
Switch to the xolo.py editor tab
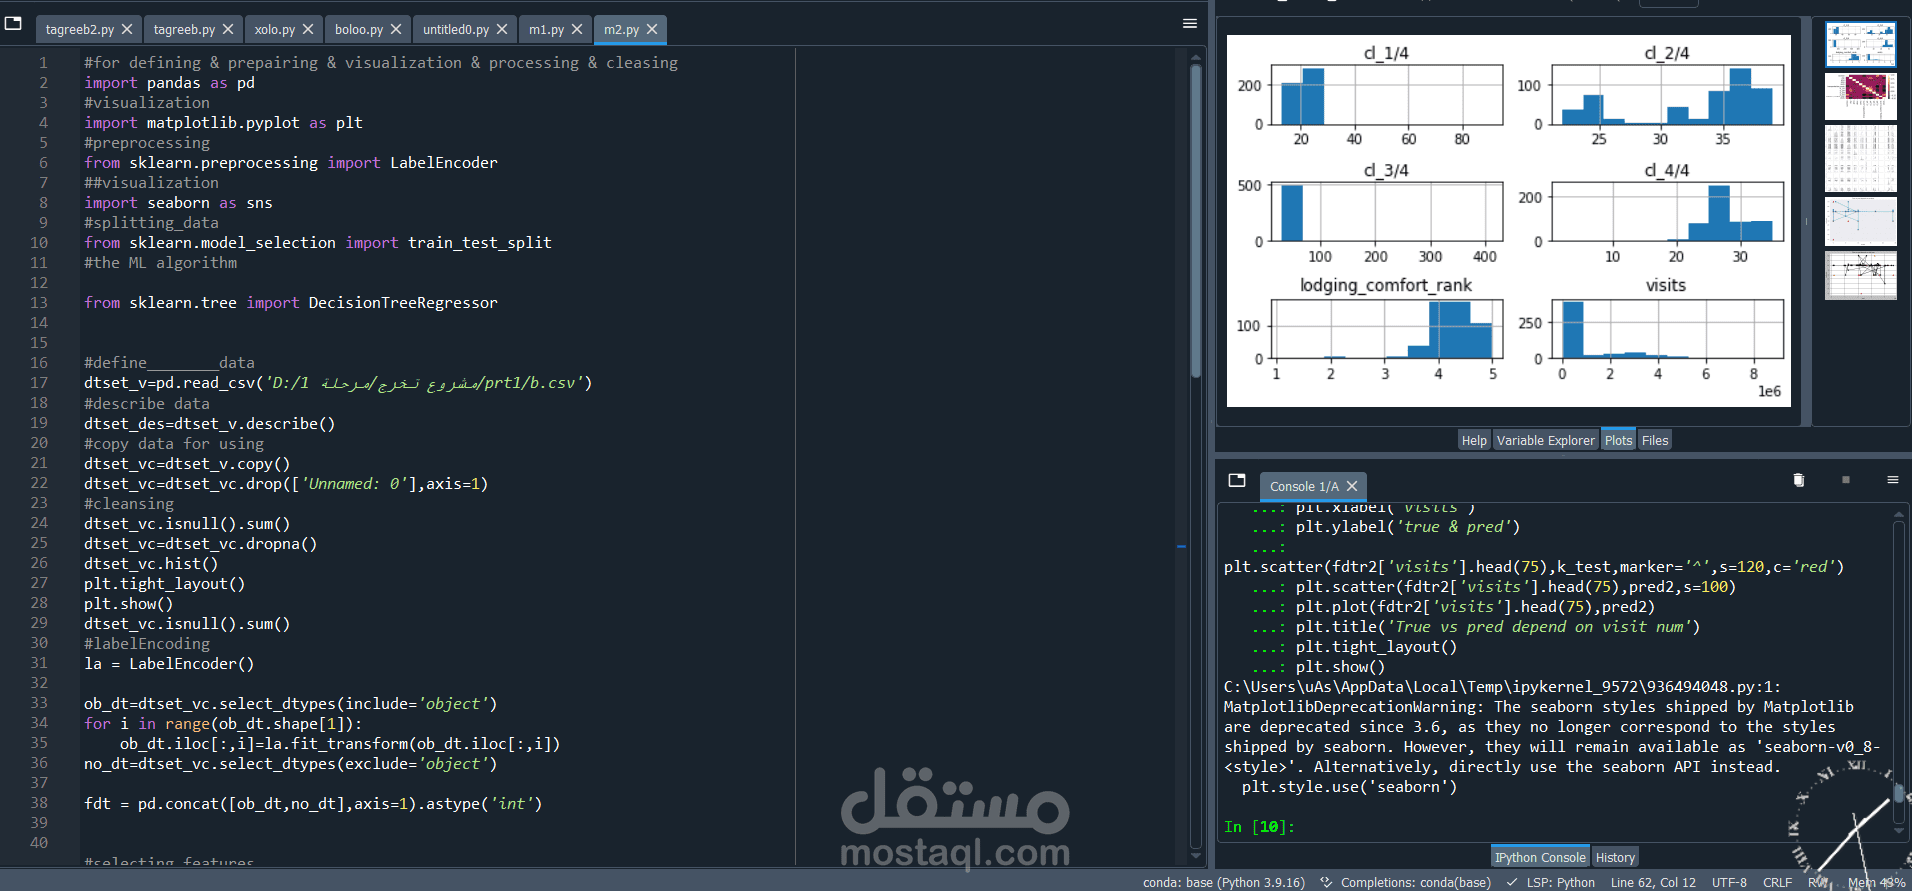(x=274, y=30)
